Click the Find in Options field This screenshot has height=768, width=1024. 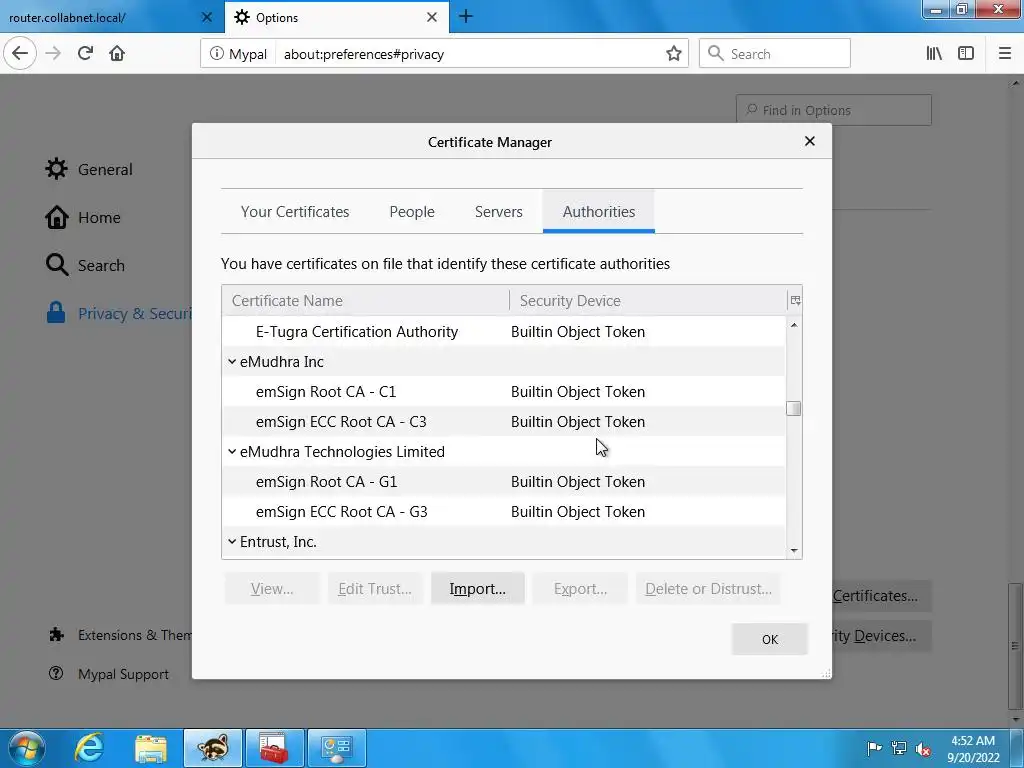coord(834,110)
